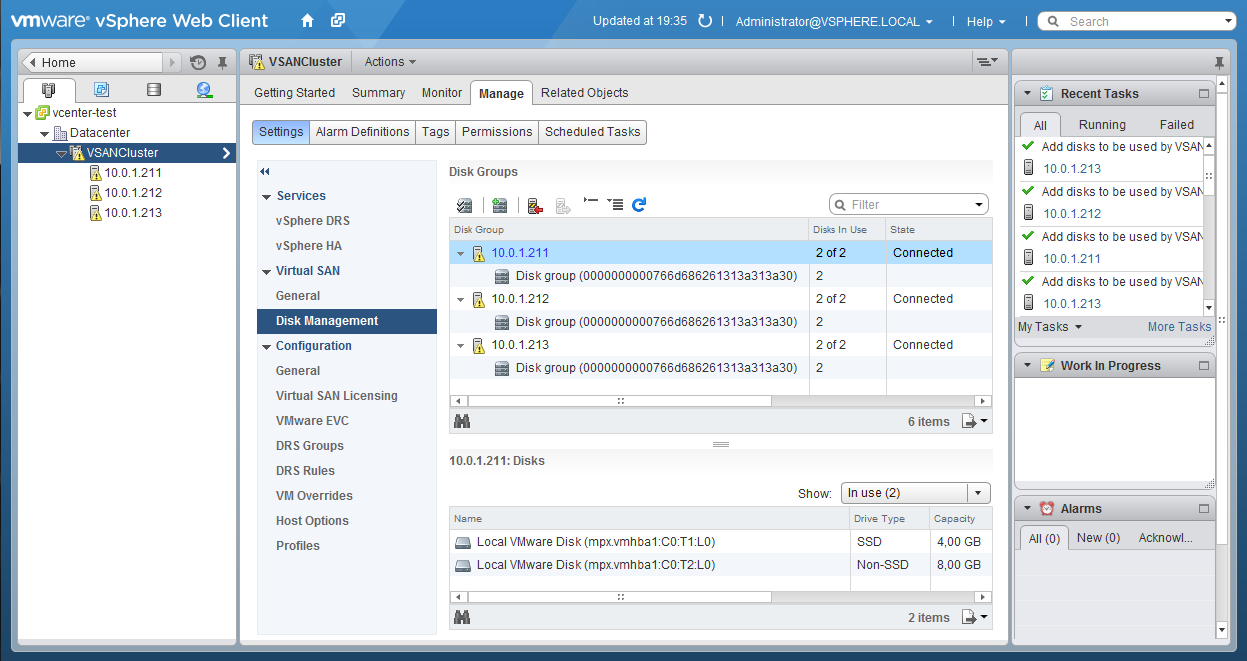1247x661 pixels.
Task: Select the New (0) alarms filter
Action: pos(1097,537)
